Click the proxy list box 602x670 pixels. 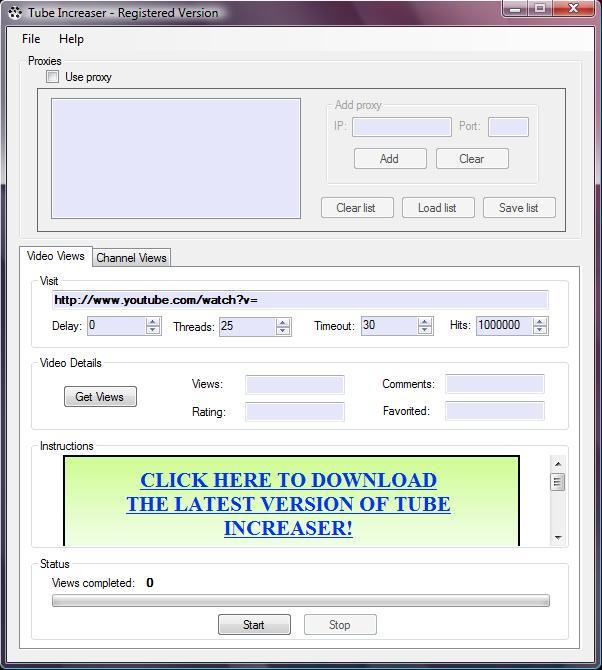176,159
